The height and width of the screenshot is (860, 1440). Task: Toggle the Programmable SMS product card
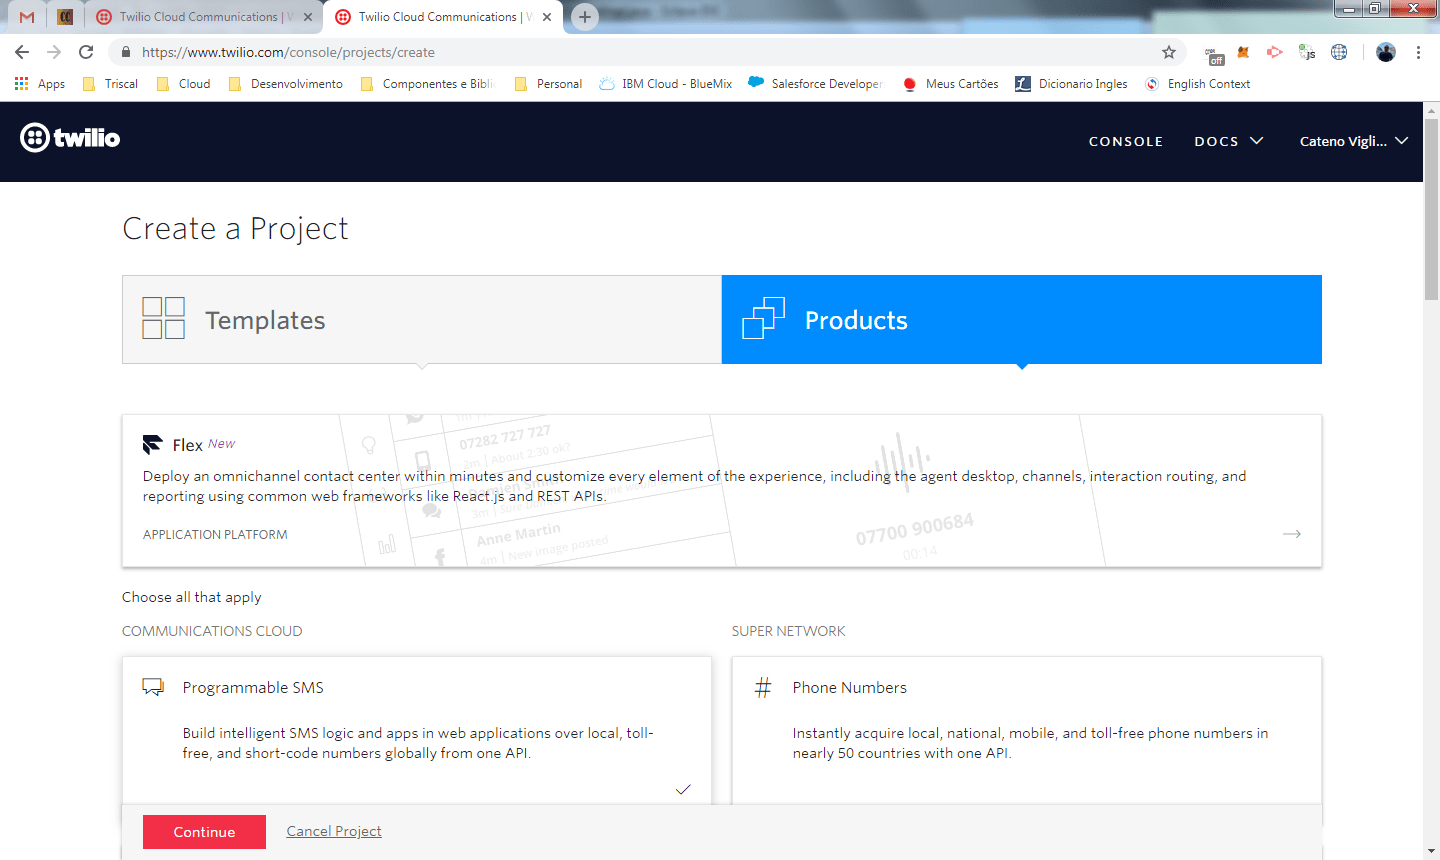click(417, 731)
